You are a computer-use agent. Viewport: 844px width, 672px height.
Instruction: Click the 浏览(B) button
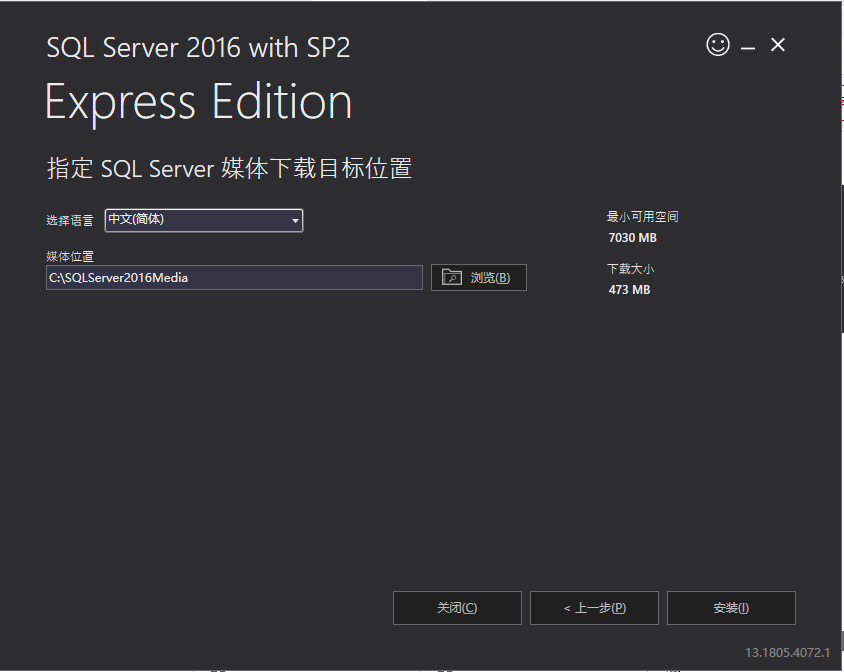[x=479, y=277]
